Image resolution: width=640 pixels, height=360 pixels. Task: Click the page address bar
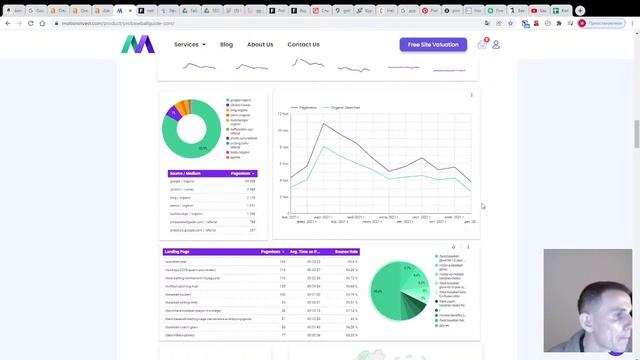[269, 23]
